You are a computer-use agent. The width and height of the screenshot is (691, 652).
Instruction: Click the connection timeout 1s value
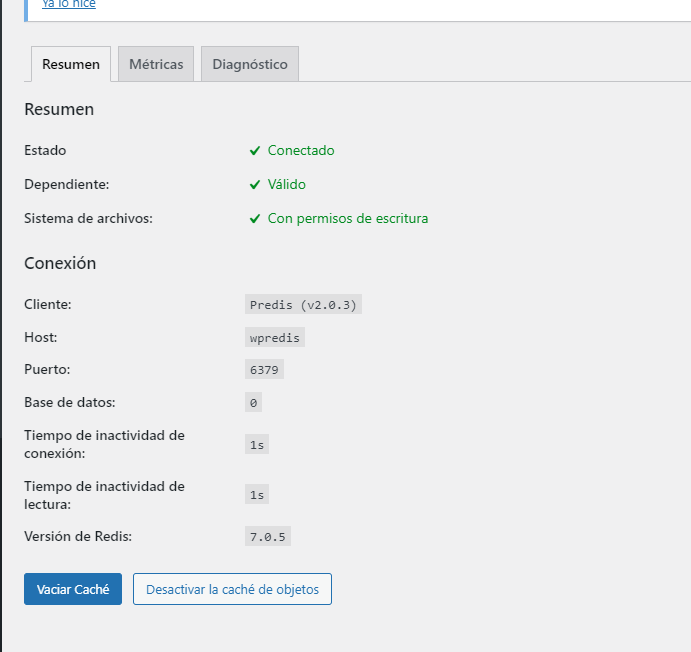coord(257,445)
